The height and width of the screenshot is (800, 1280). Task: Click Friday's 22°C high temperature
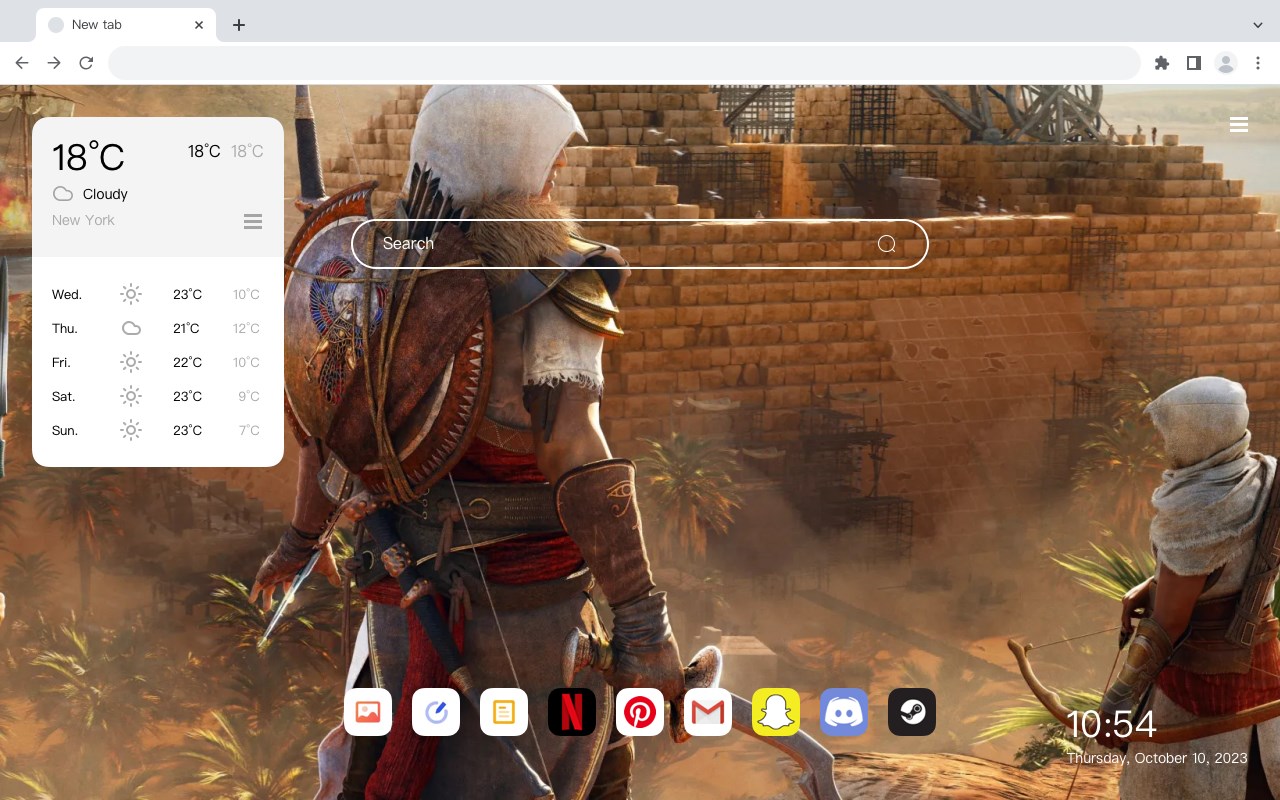(187, 362)
